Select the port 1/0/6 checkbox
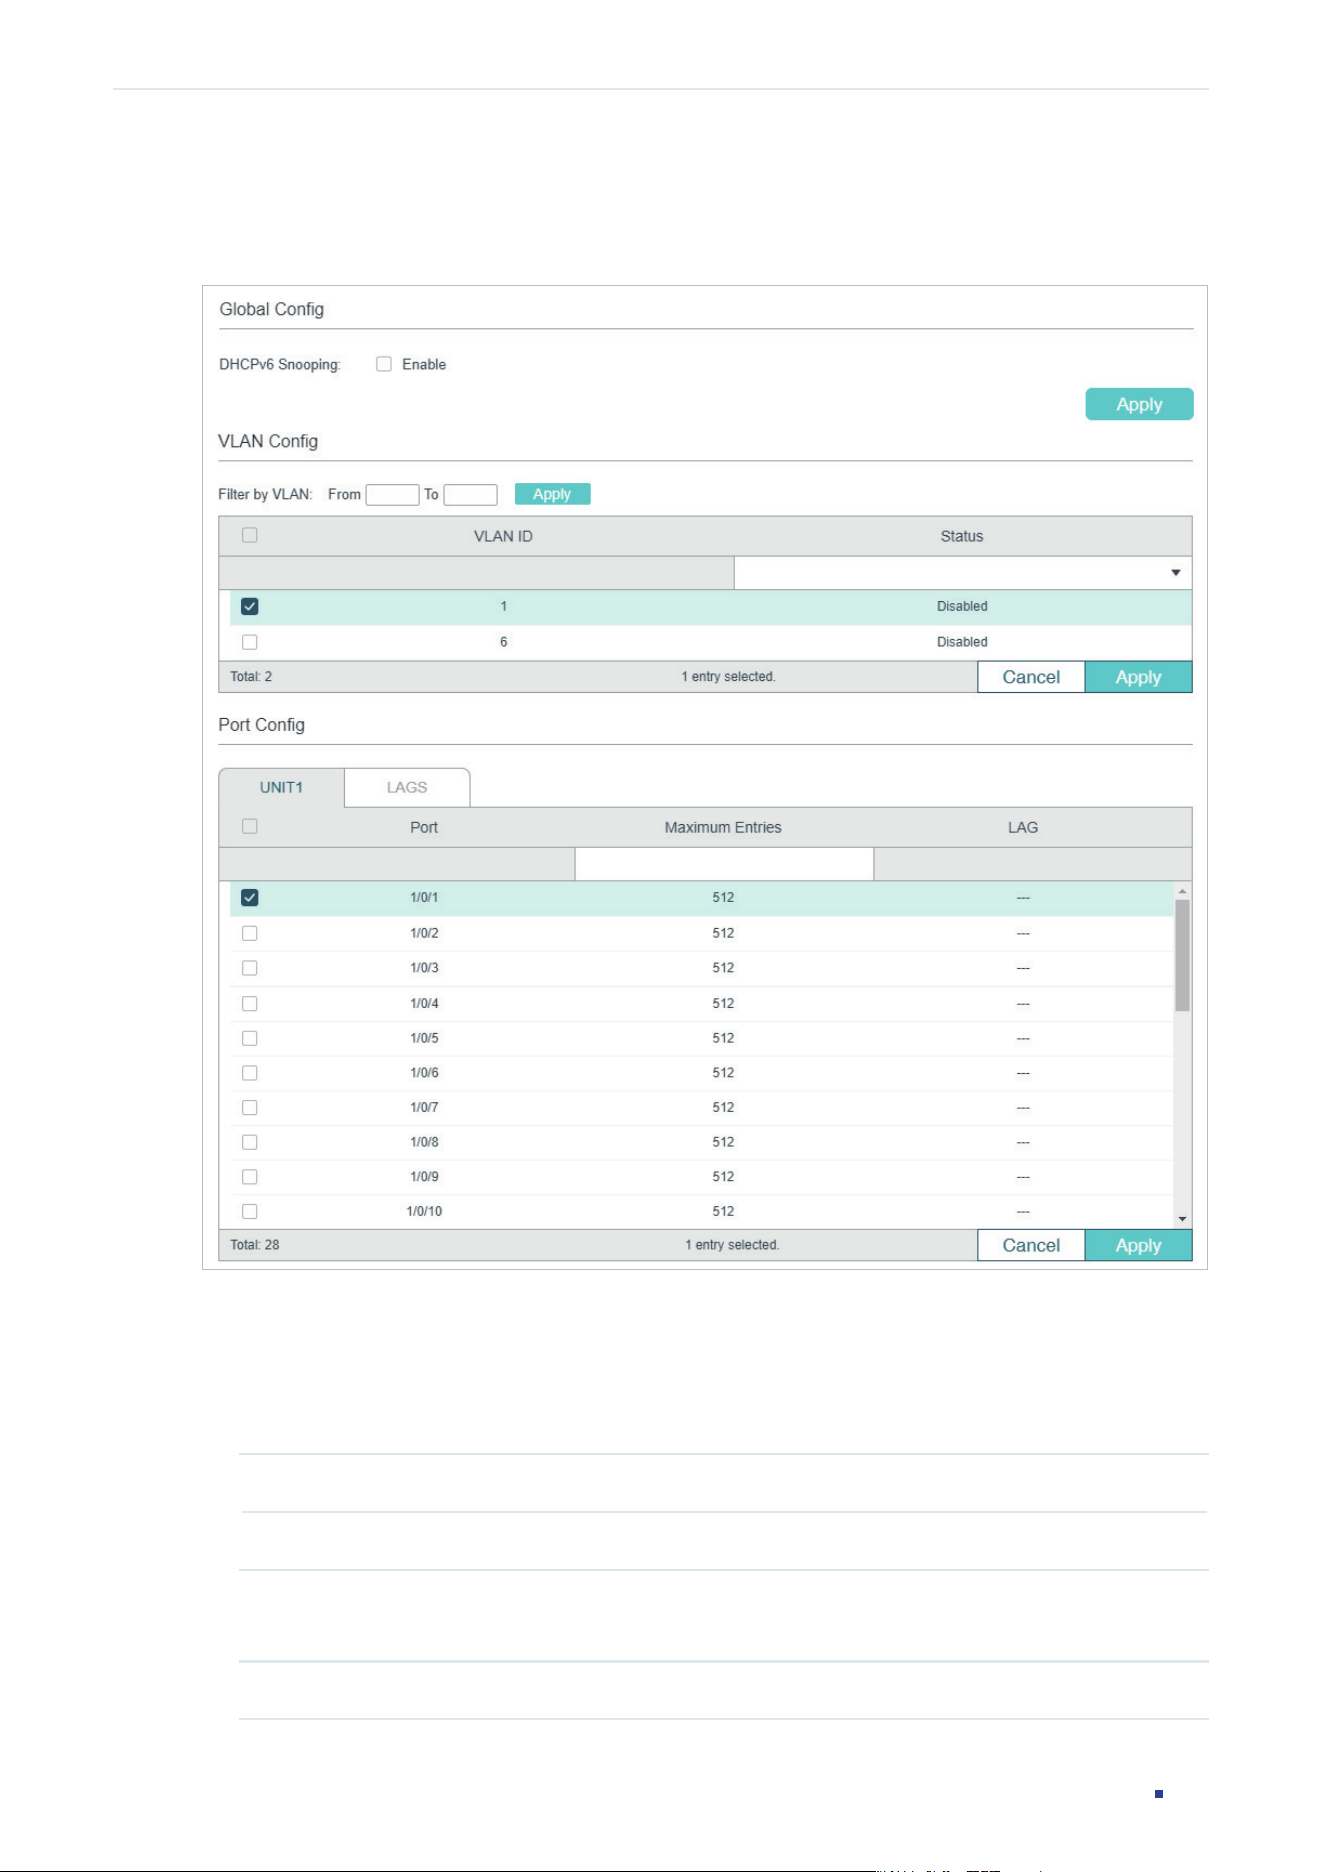Screen dimensions: 1324x1872 pyautogui.click(x=250, y=1073)
